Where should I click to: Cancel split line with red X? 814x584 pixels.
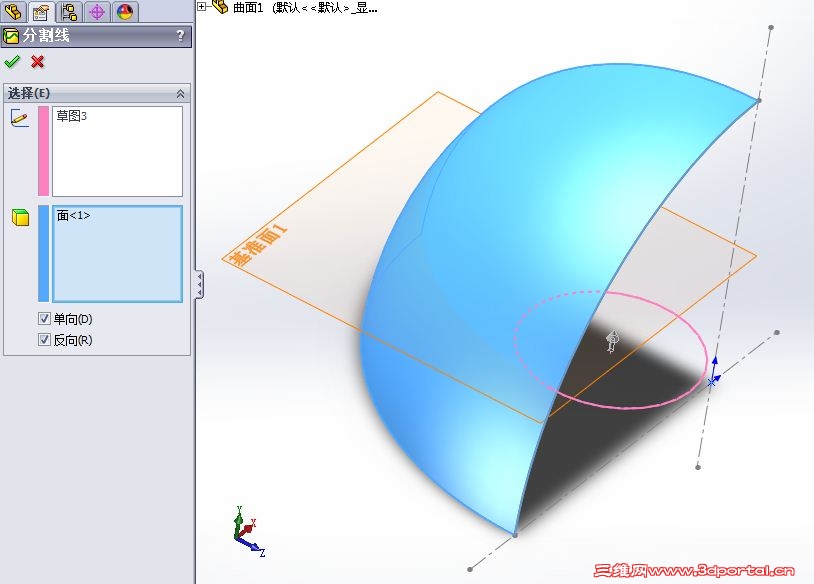pos(37,62)
